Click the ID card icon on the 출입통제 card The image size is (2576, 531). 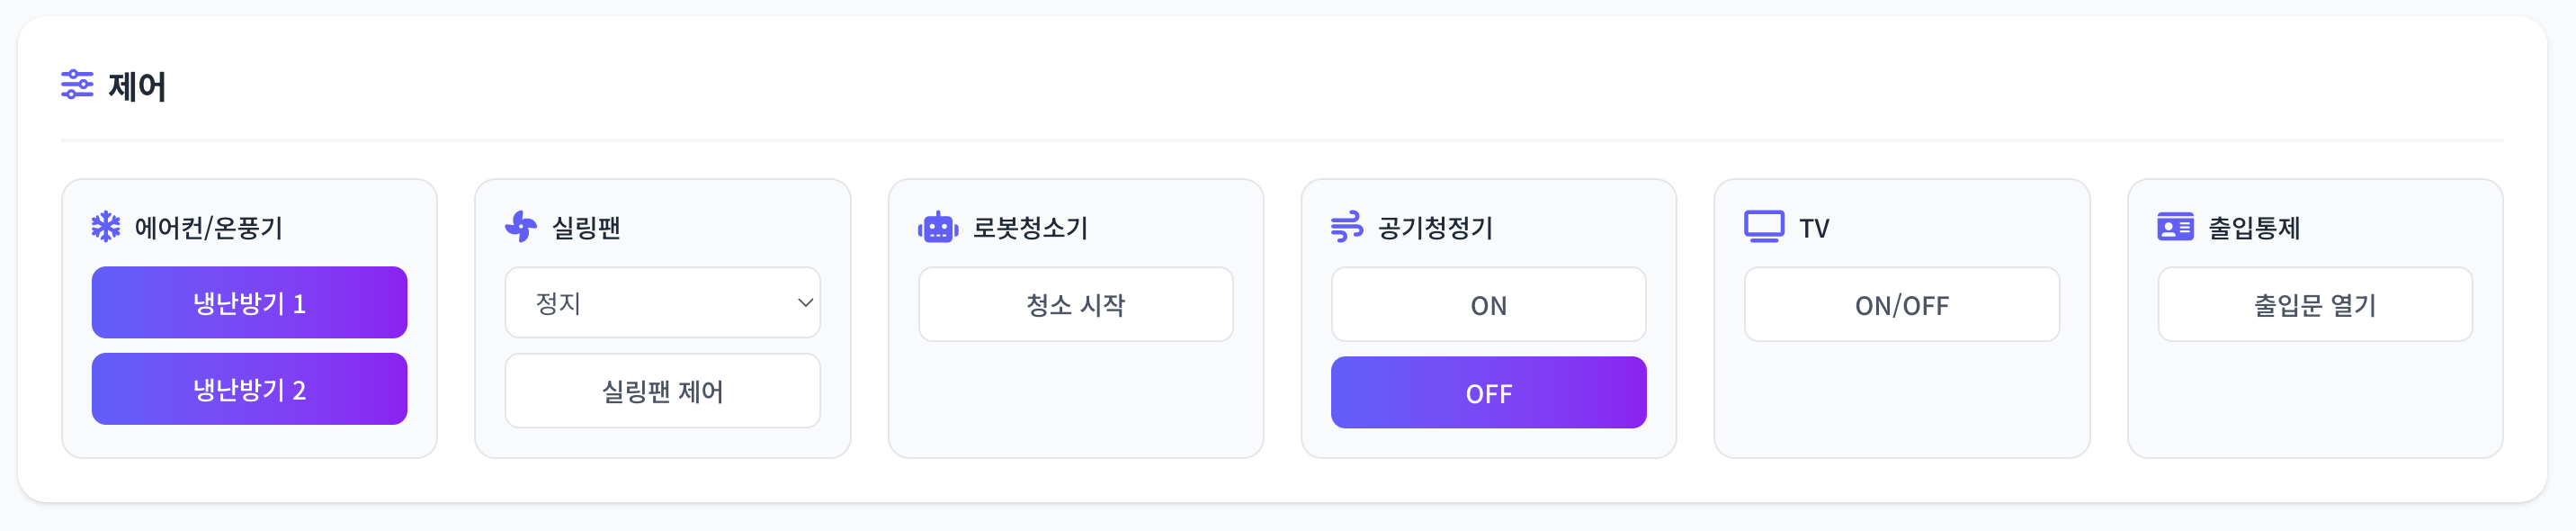(2174, 227)
